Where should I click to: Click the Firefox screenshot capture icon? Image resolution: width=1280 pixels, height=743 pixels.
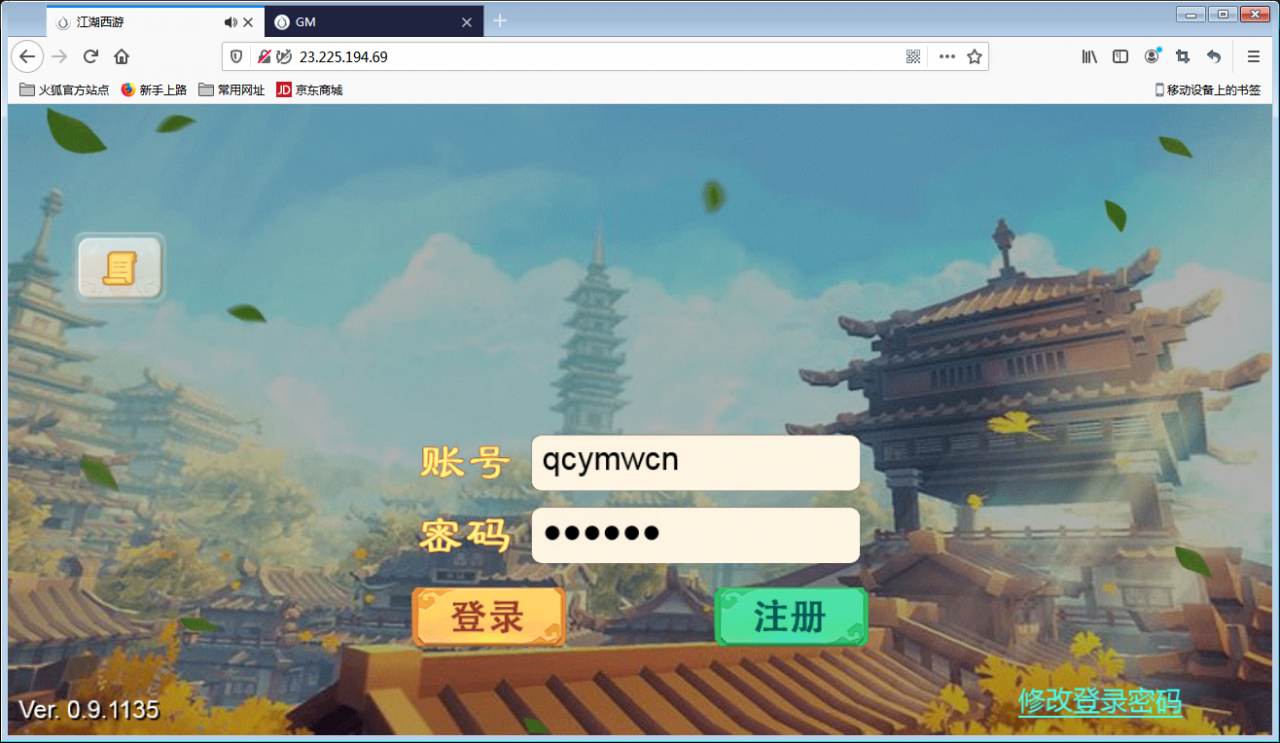(1182, 57)
